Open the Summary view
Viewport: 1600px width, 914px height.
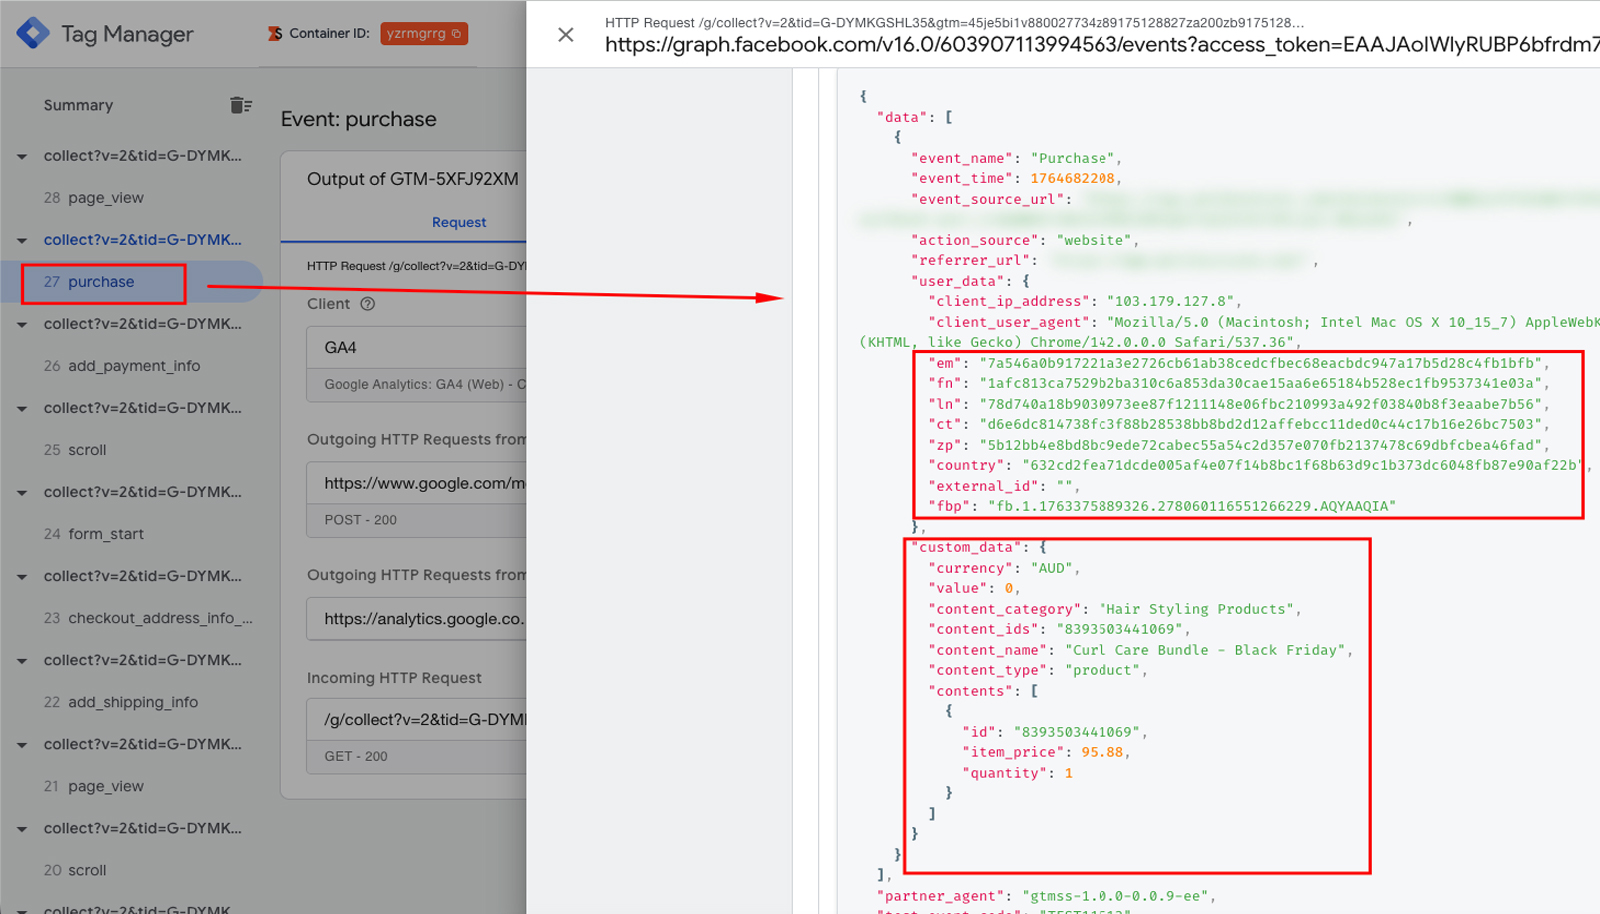[x=78, y=105]
